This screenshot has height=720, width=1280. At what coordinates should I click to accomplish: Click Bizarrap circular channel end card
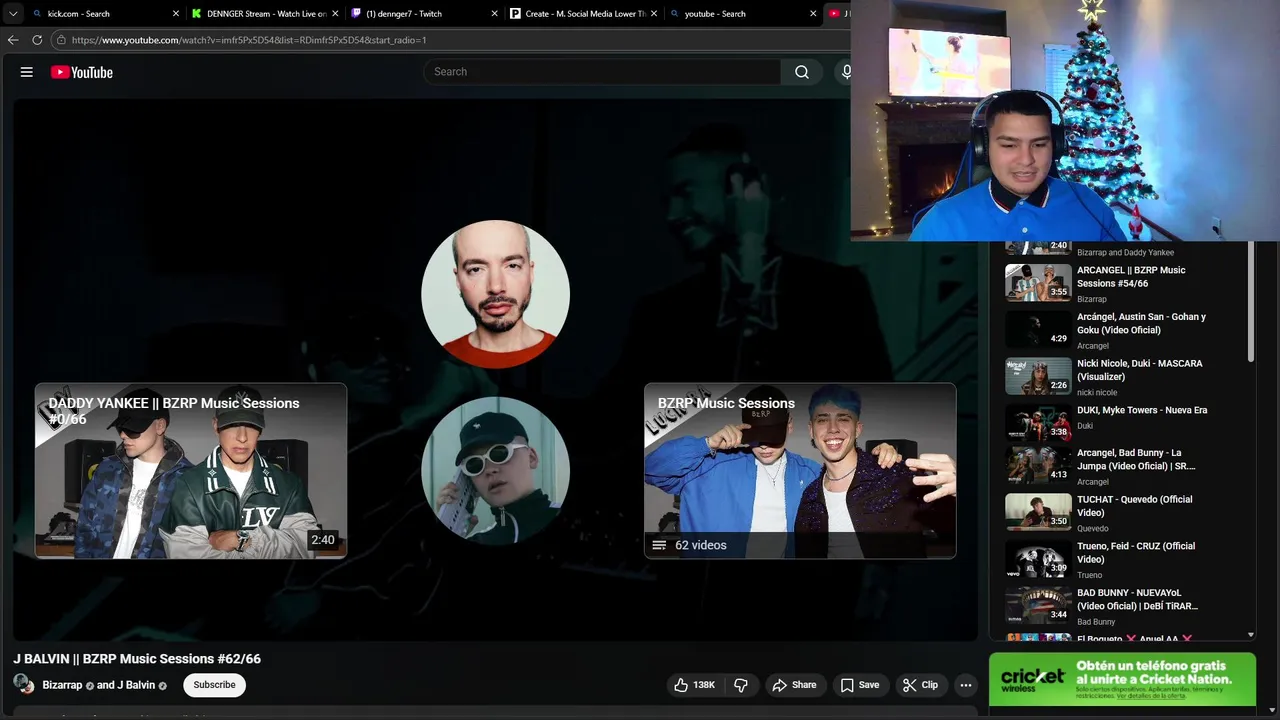(496, 471)
